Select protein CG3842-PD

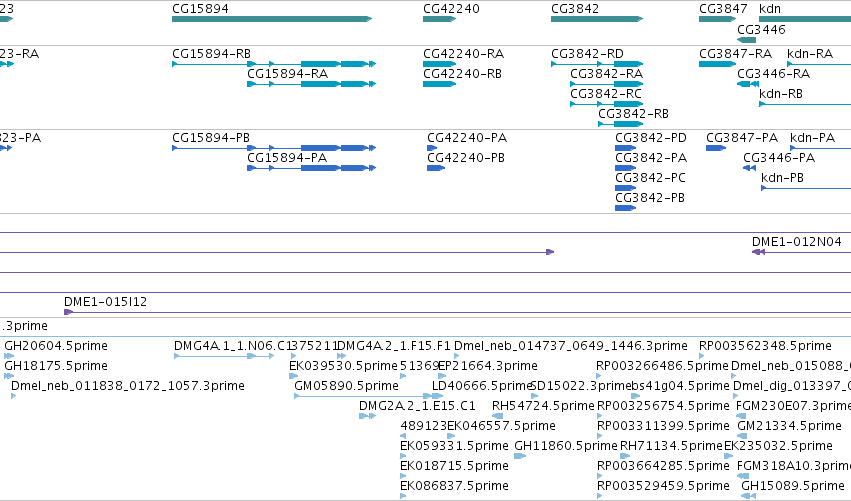(625, 148)
